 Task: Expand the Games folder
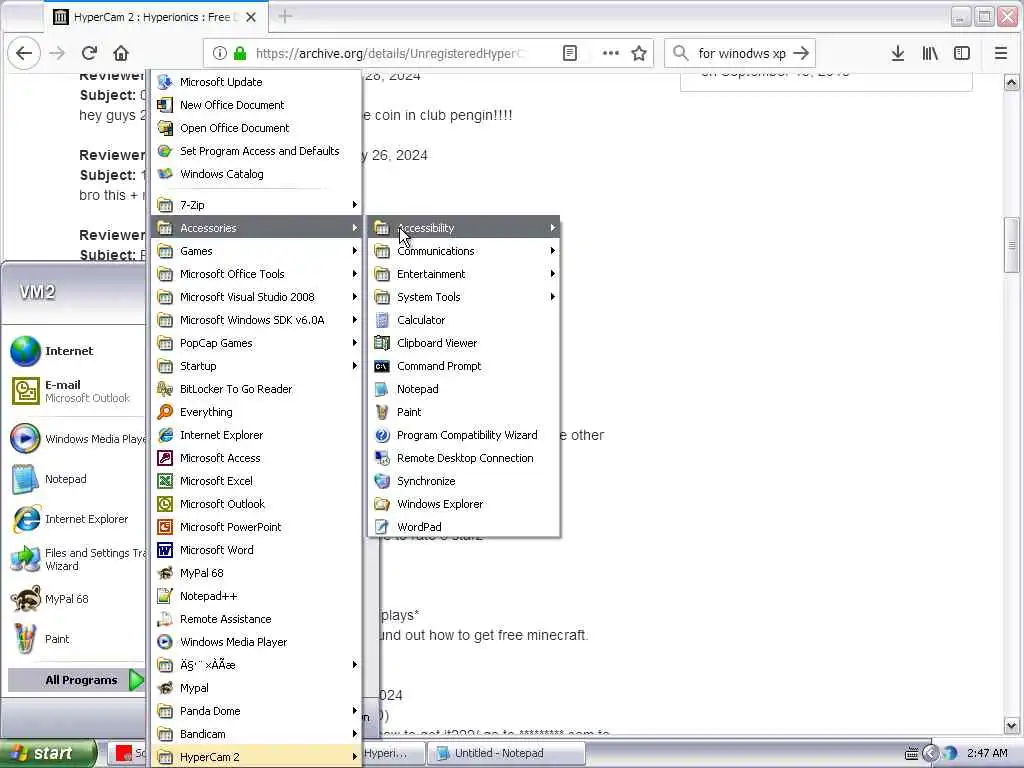257,251
